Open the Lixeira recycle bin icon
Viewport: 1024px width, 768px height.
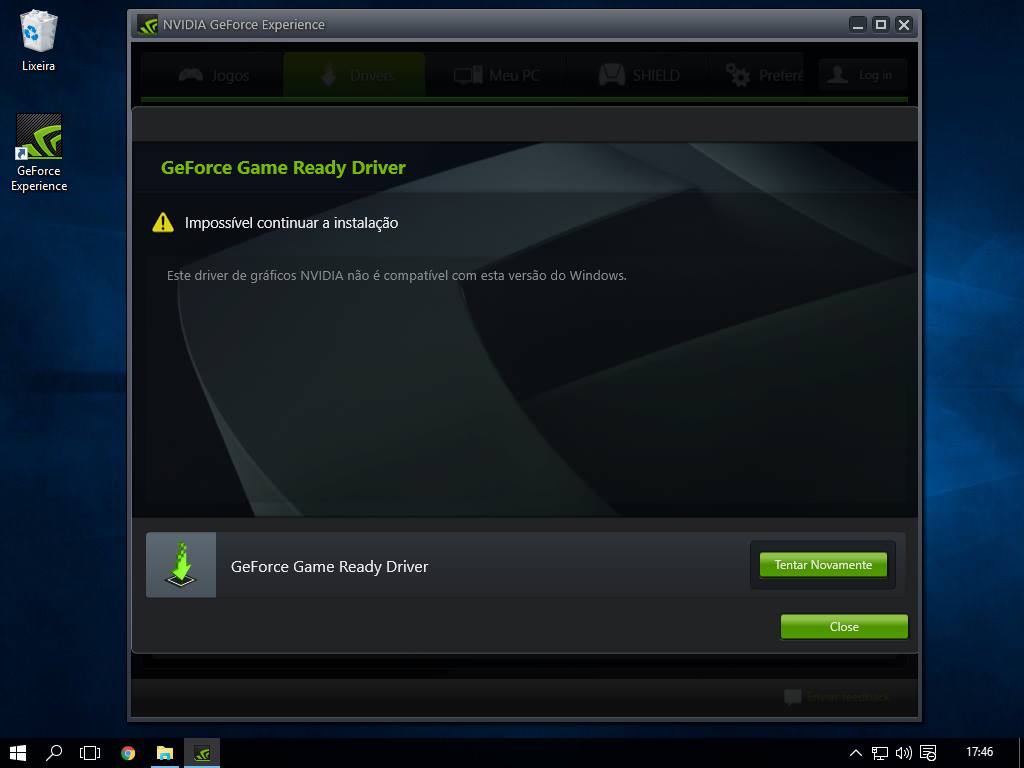point(39,40)
